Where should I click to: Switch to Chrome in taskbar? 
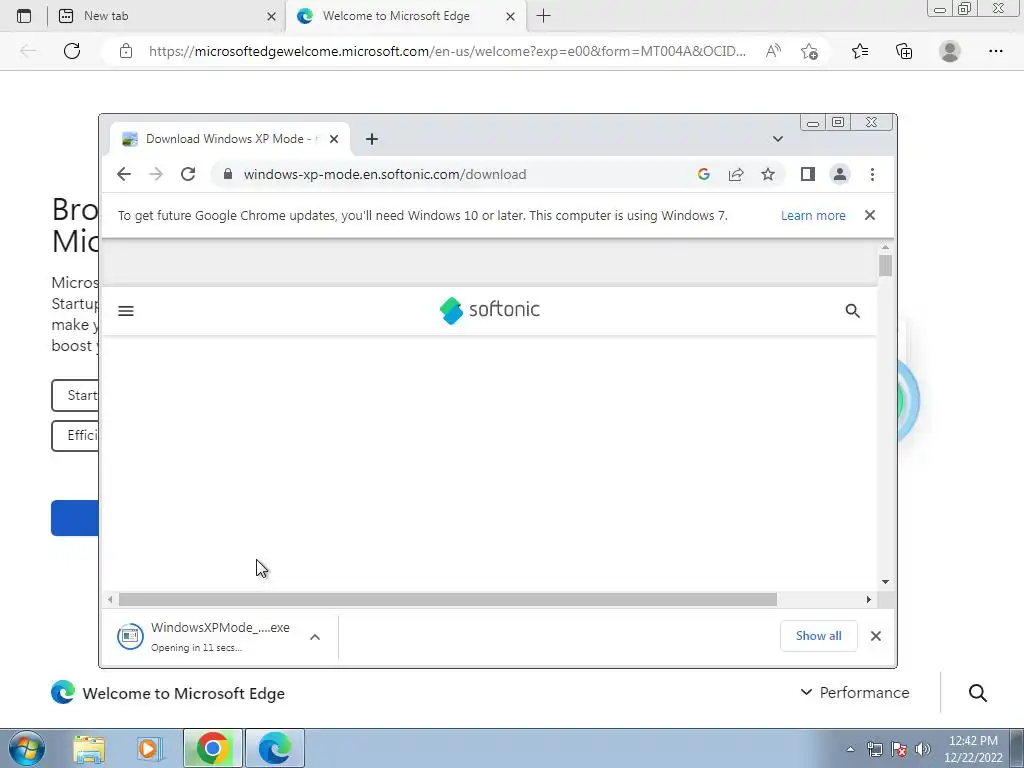tap(212, 748)
